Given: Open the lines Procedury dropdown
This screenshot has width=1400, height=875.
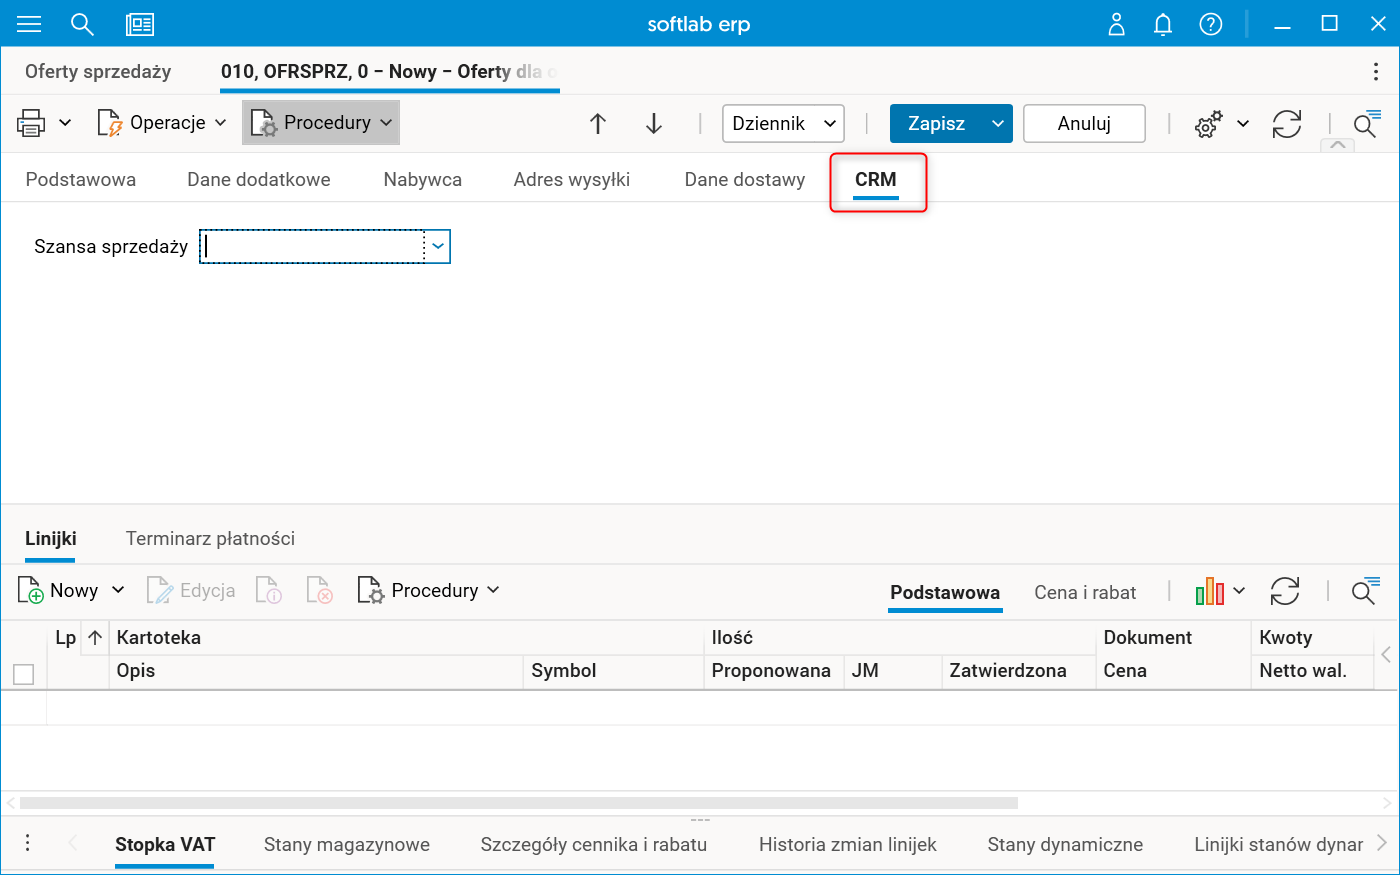Looking at the screenshot, I should pyautogui.click(x=428, y=591).
